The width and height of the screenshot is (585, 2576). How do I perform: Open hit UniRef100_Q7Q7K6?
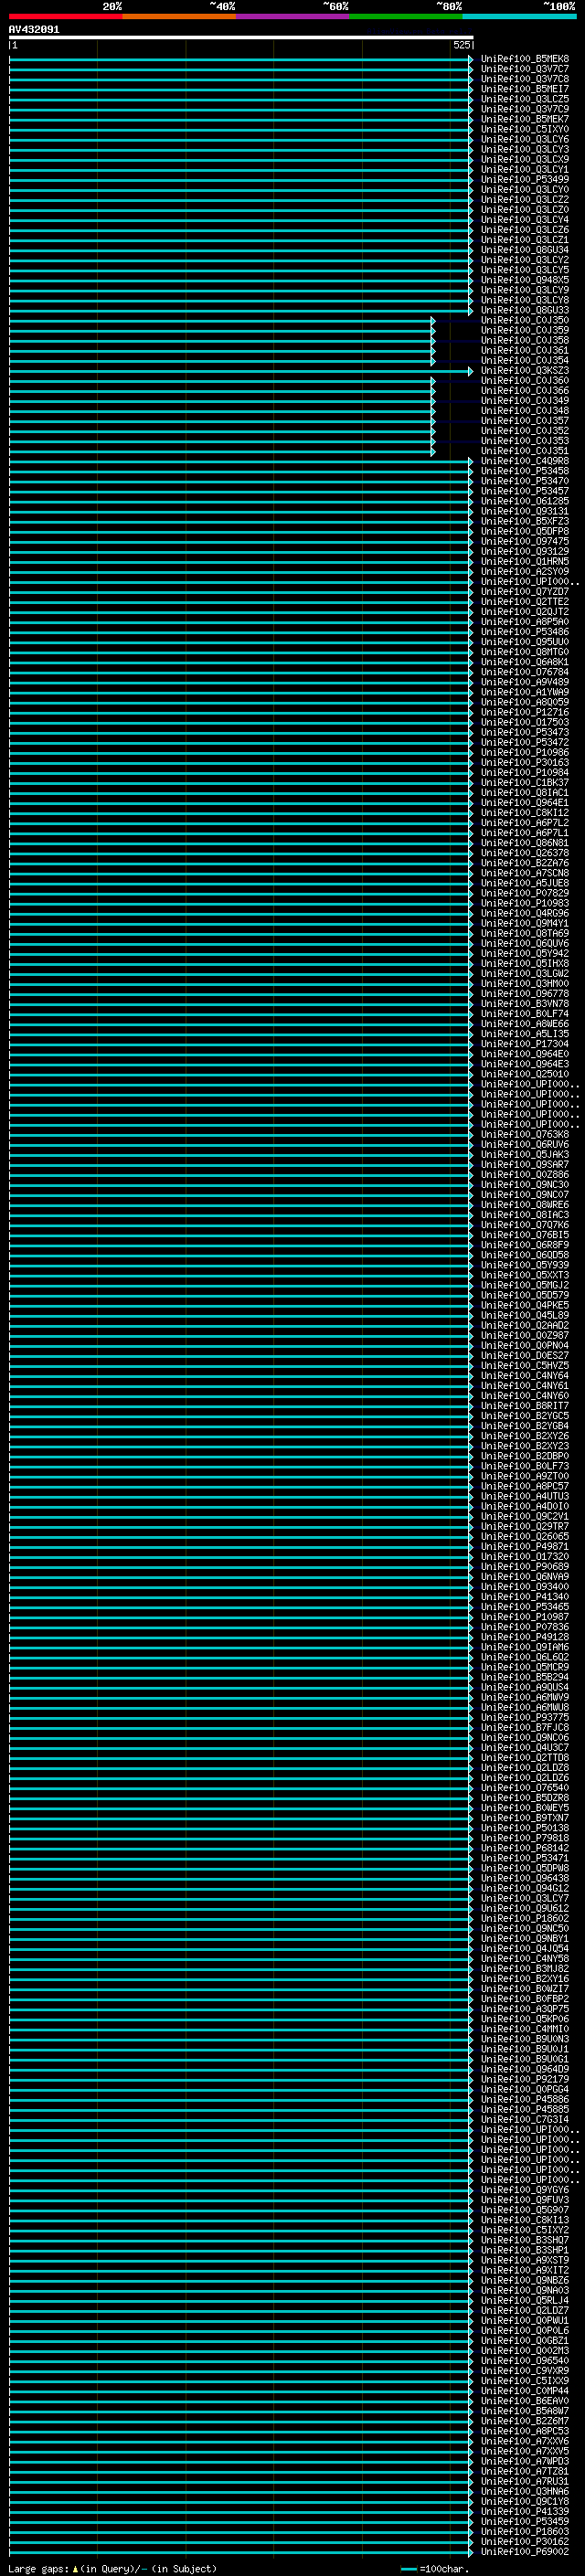524,1225
